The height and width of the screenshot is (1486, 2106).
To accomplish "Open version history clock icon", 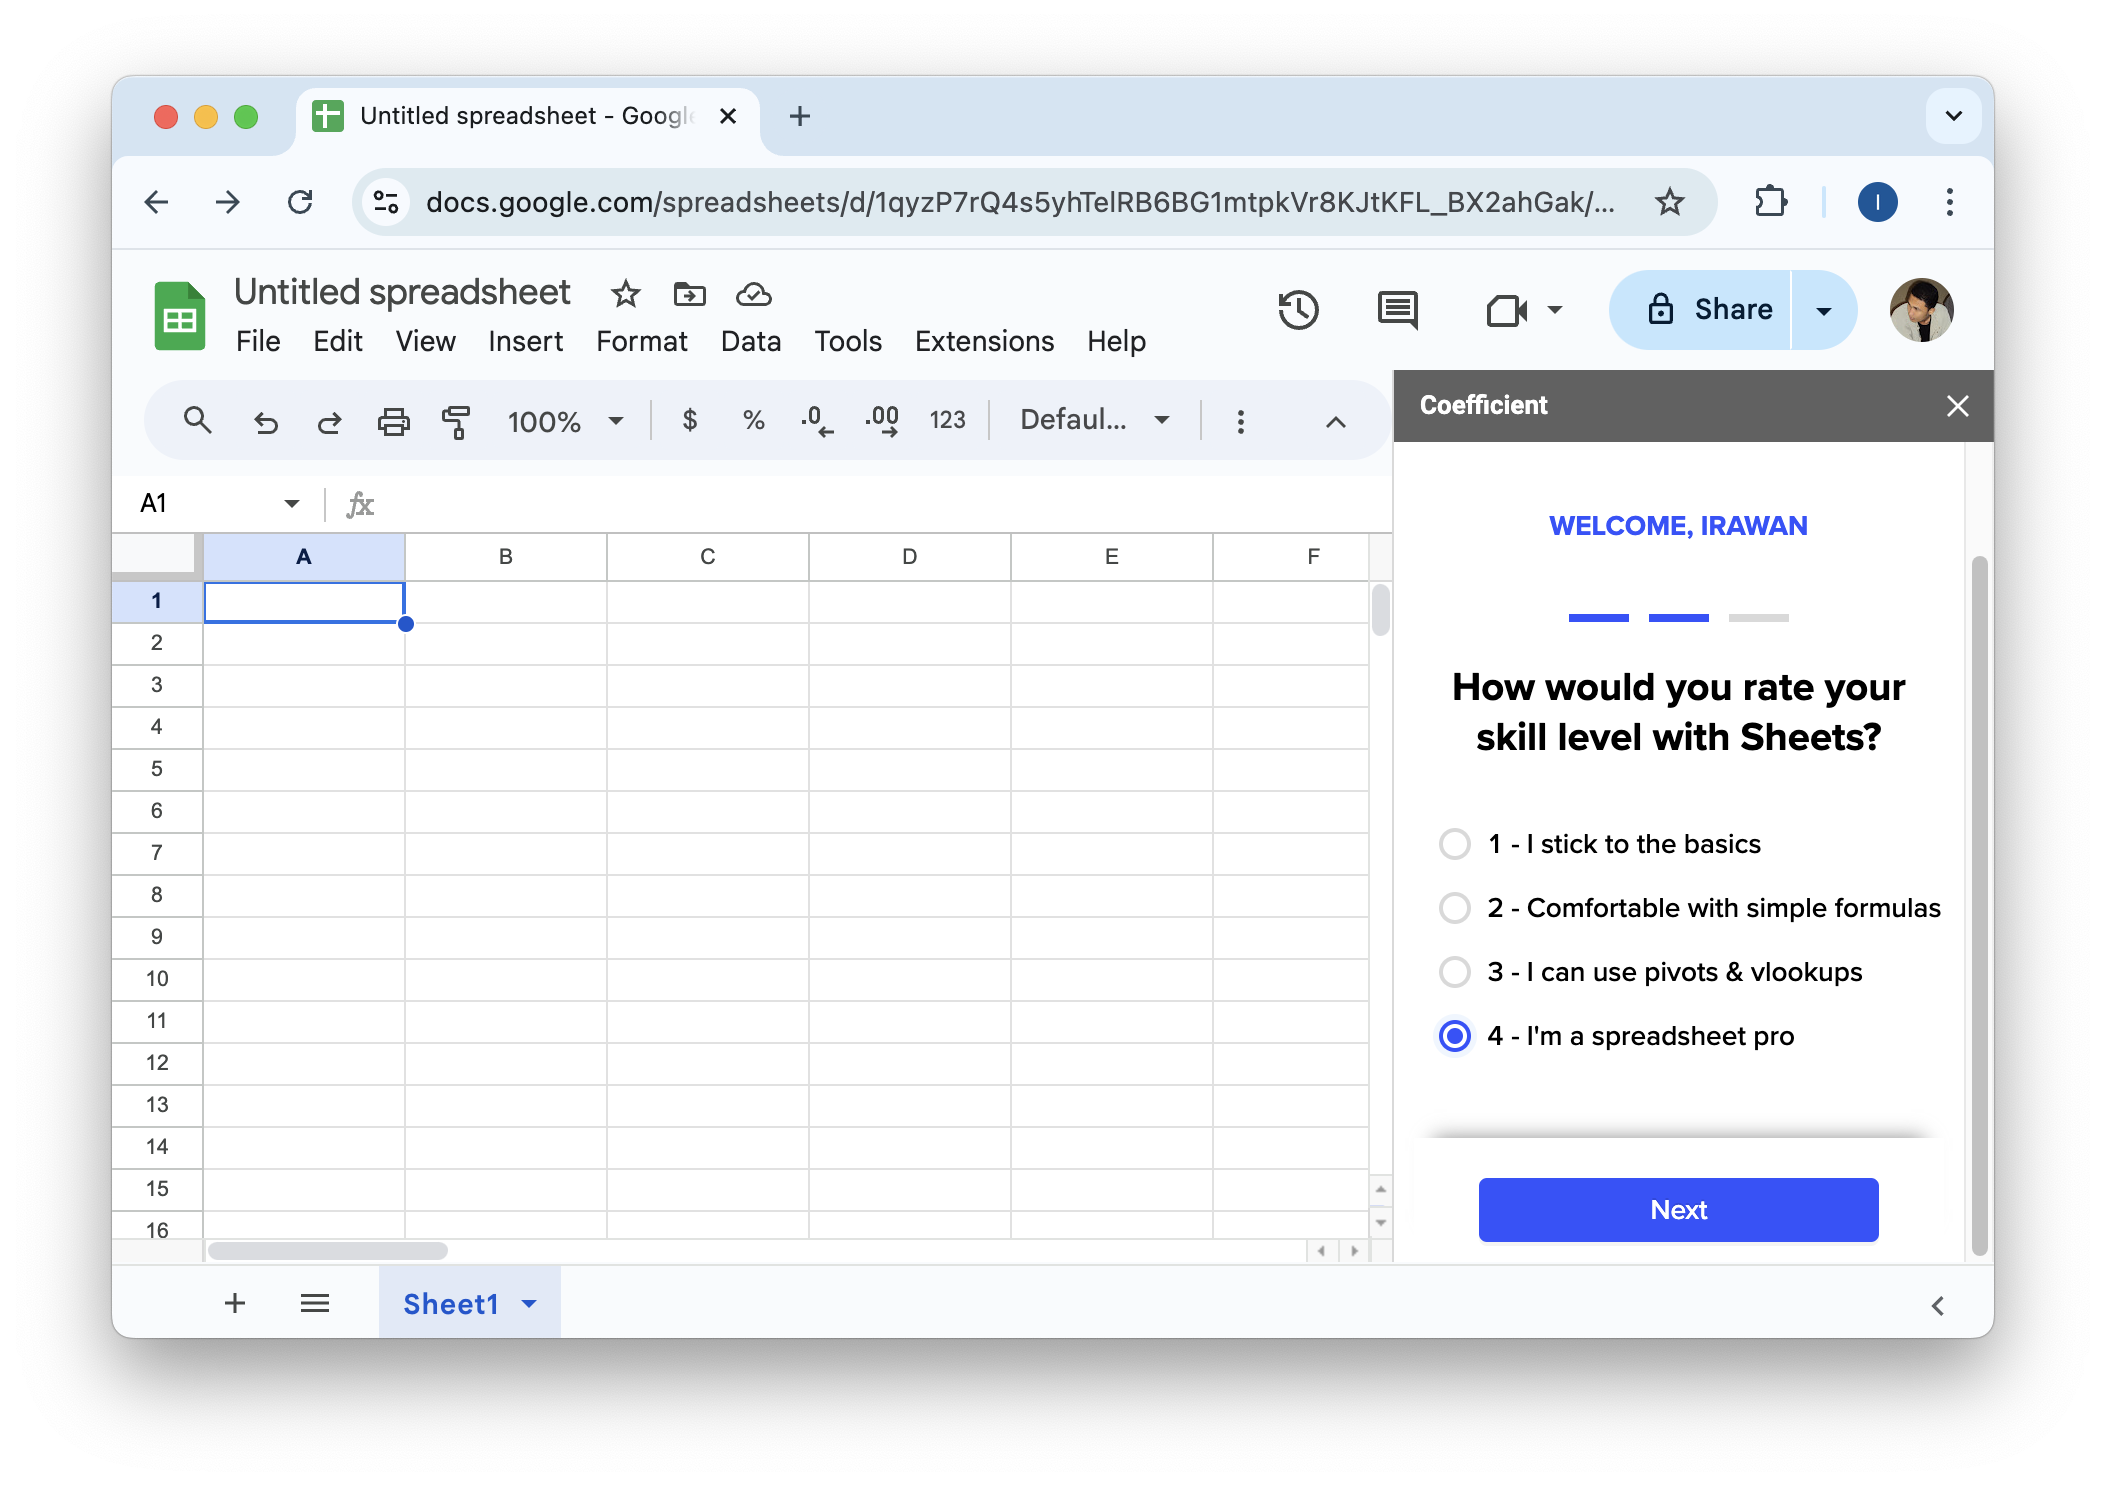I will (1298, 310).
